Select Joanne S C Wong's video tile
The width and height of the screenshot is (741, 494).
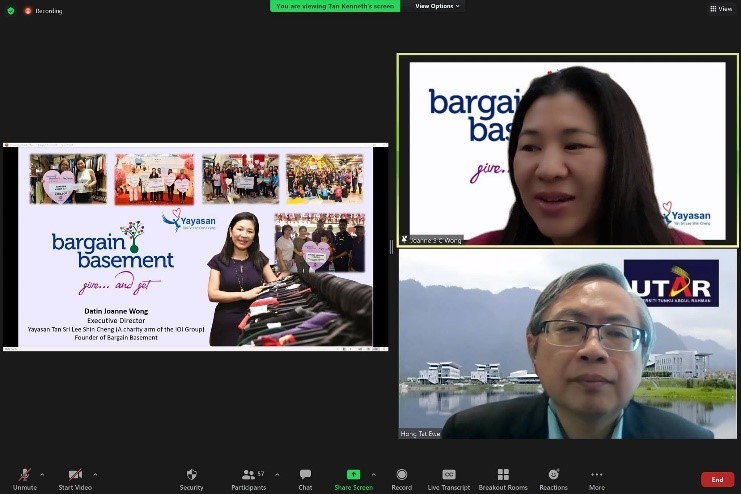click(568, 150)
